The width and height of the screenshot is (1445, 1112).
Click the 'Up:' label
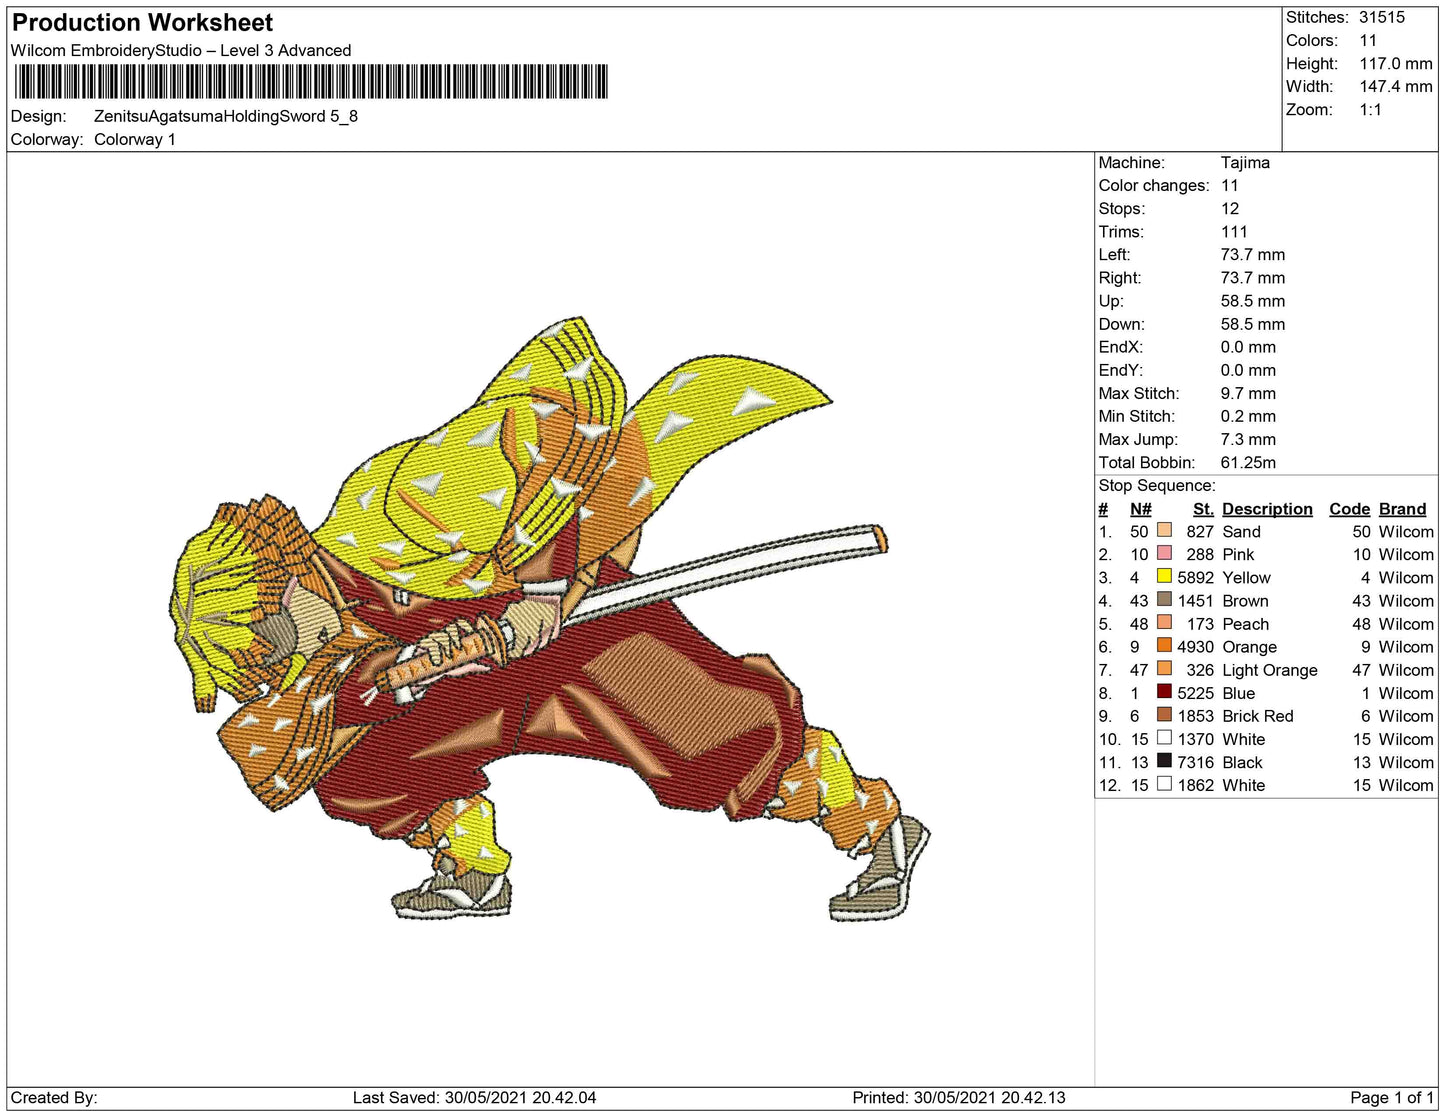(1111, 300)
